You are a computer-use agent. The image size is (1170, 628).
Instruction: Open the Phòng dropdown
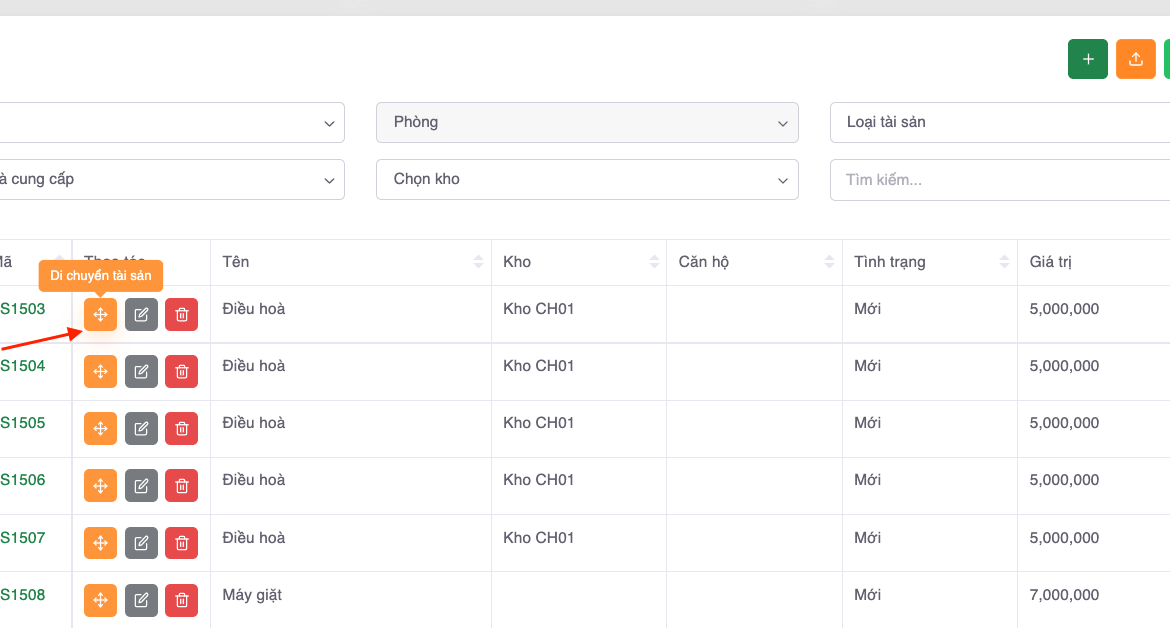[587, 122]
